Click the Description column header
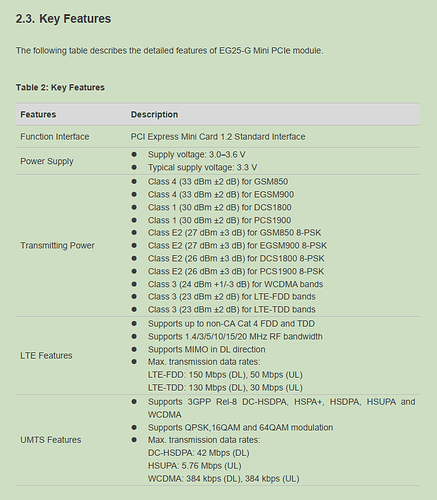437x500 pixels. click(154, 114)
